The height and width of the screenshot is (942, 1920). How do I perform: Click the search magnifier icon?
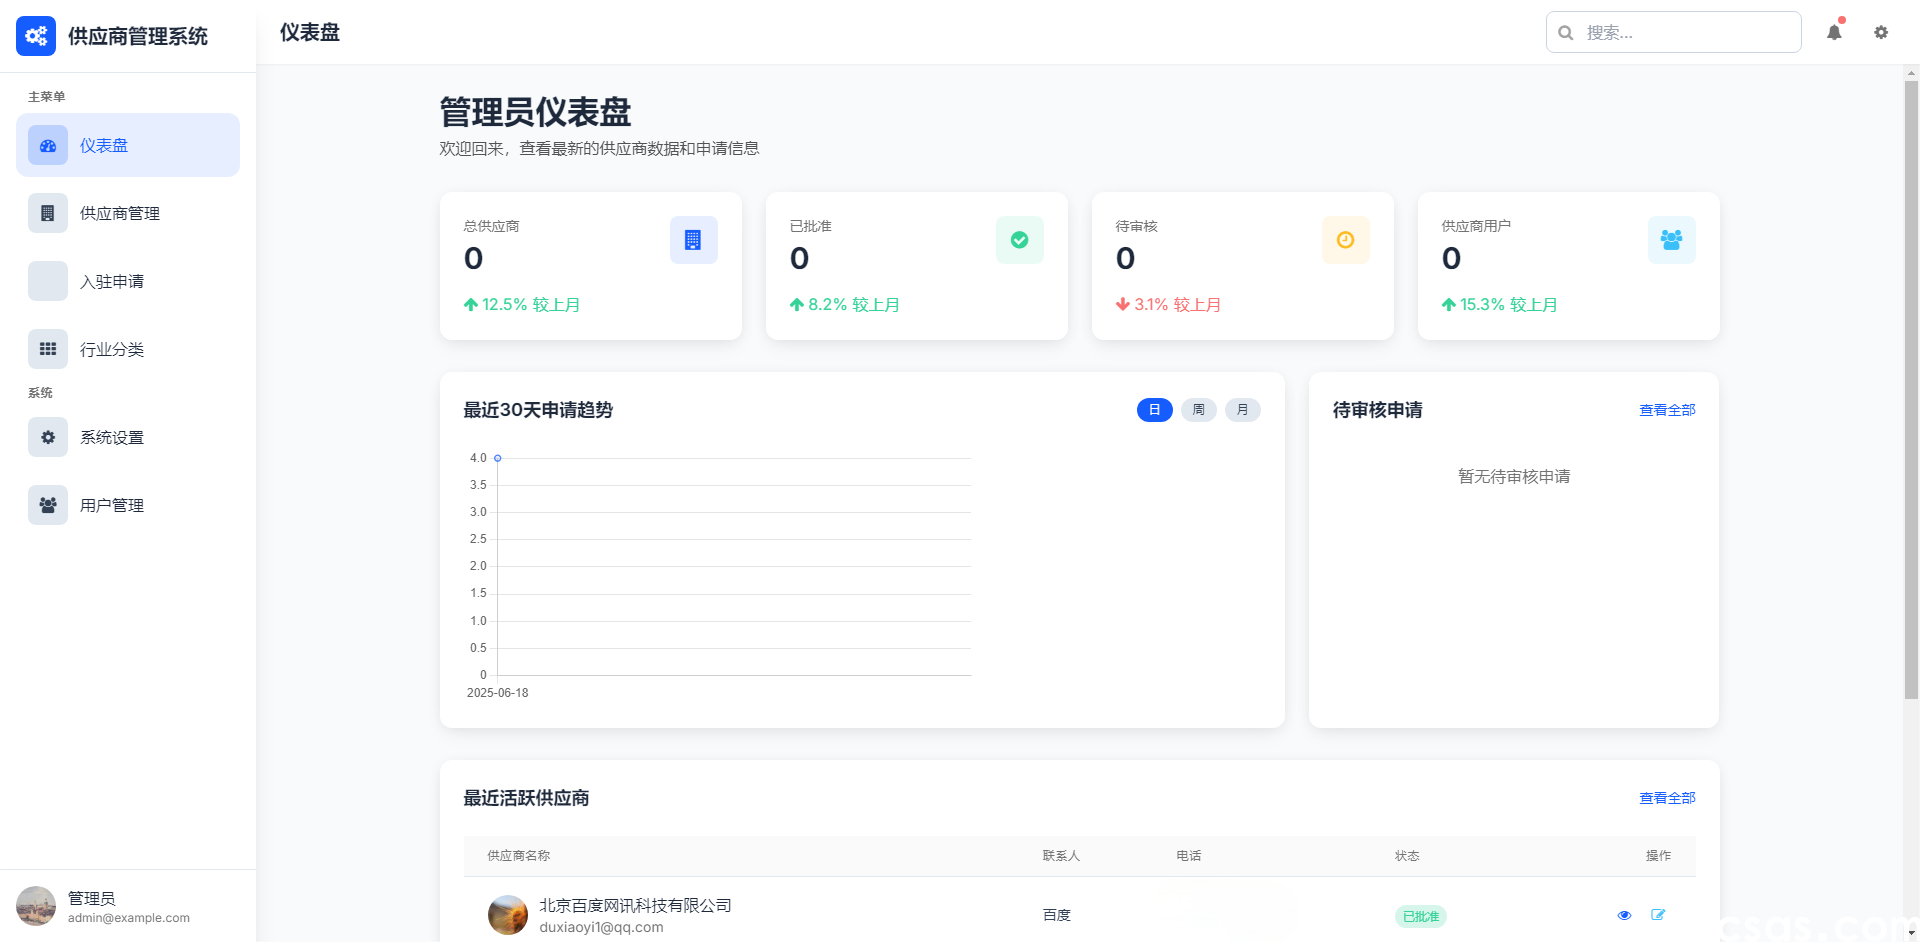(x=1566, y=33)
